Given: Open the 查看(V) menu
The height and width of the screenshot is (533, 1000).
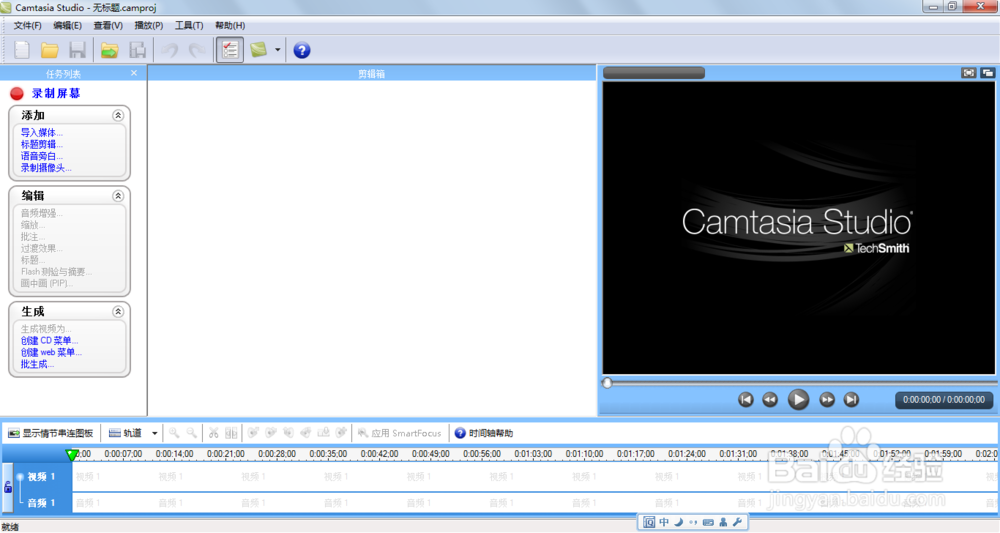Looking at the screenshot, I should (x=108, y=26).
